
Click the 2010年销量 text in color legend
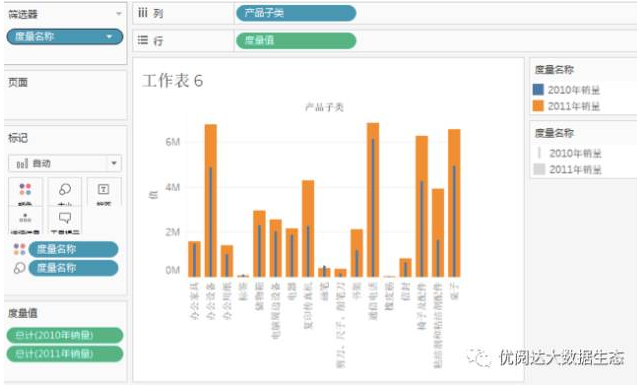(574, 90)
